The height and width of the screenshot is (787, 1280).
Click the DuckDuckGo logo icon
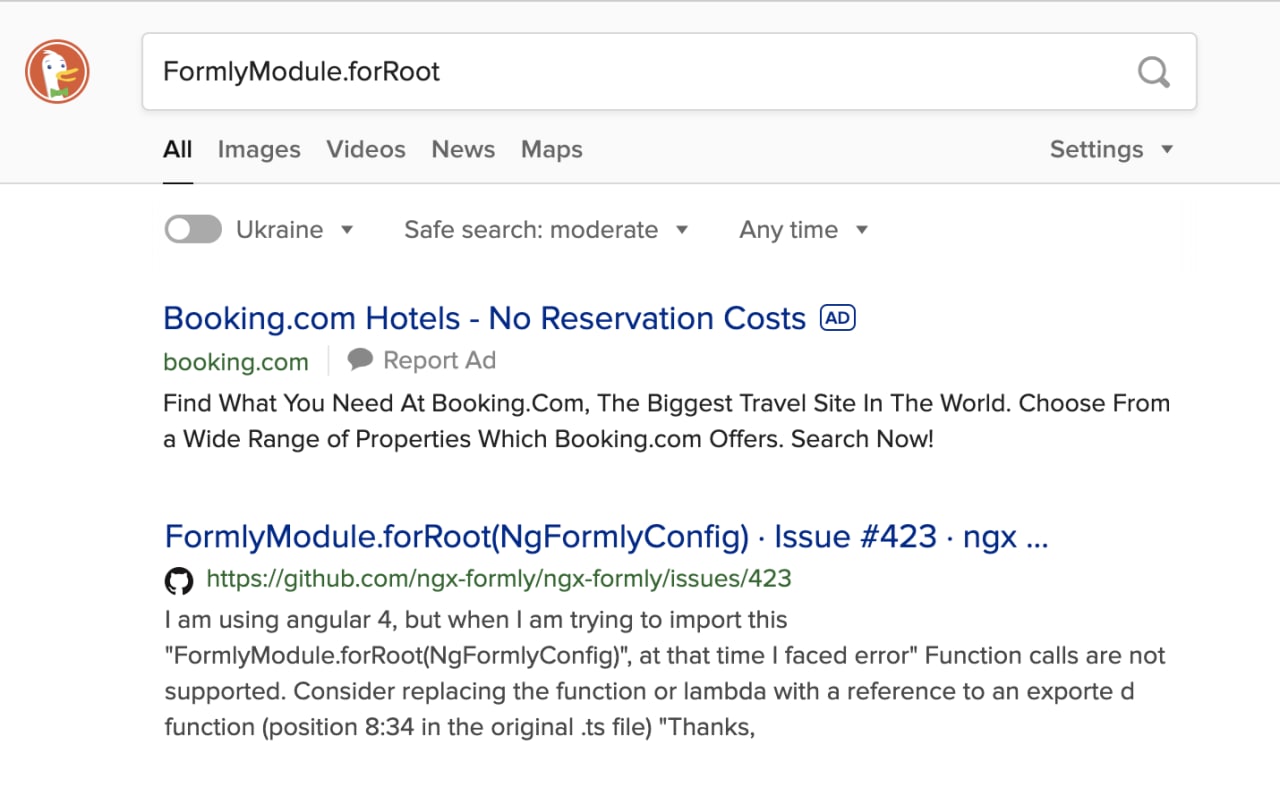(57, 72)
